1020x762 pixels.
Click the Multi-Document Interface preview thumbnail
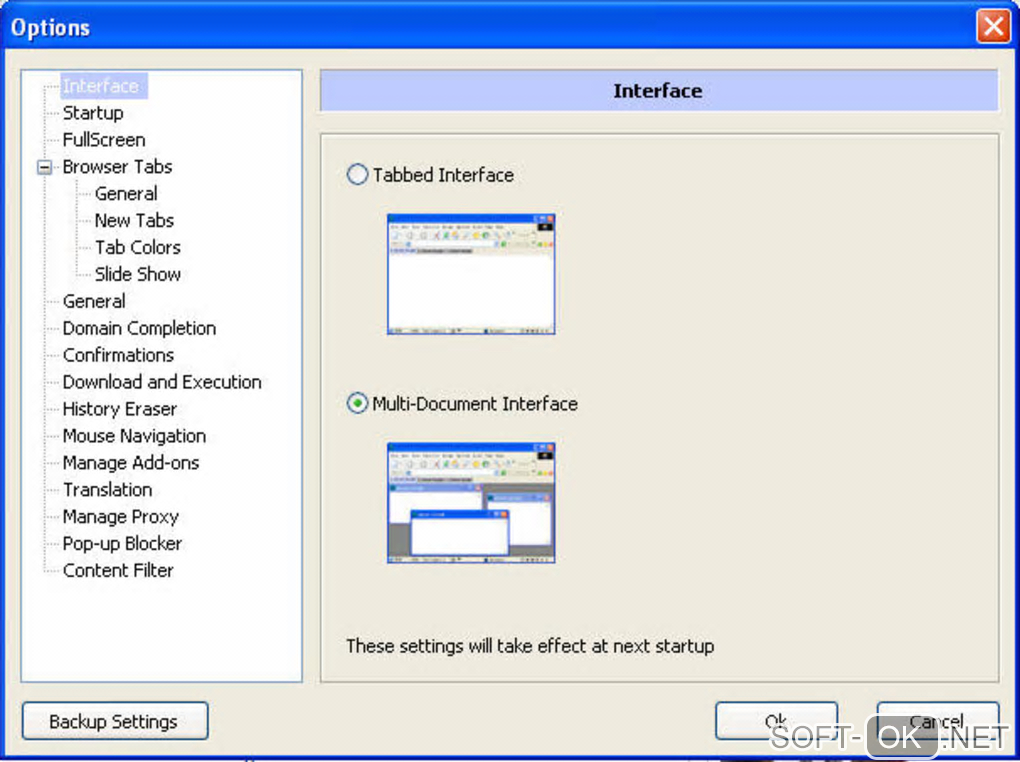(471, 503)
